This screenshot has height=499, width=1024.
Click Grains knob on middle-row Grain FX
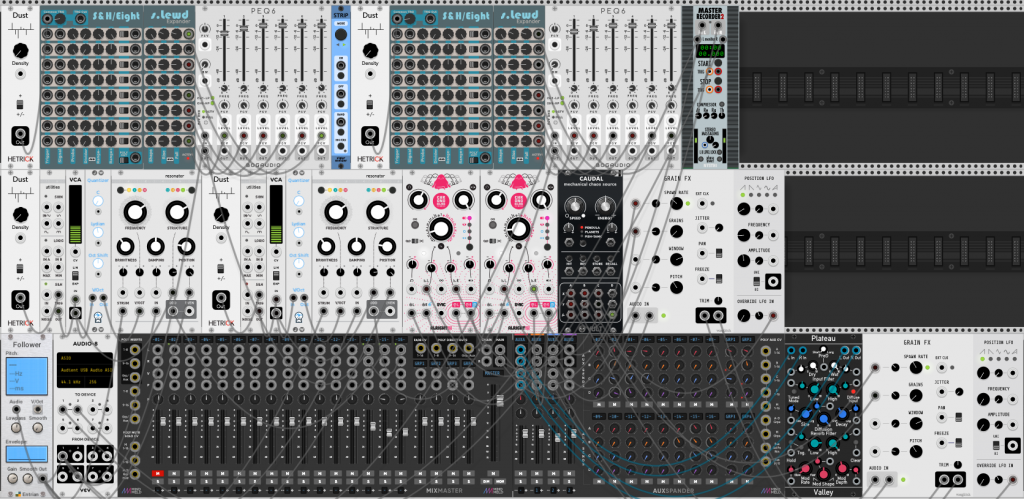[677, 231]
